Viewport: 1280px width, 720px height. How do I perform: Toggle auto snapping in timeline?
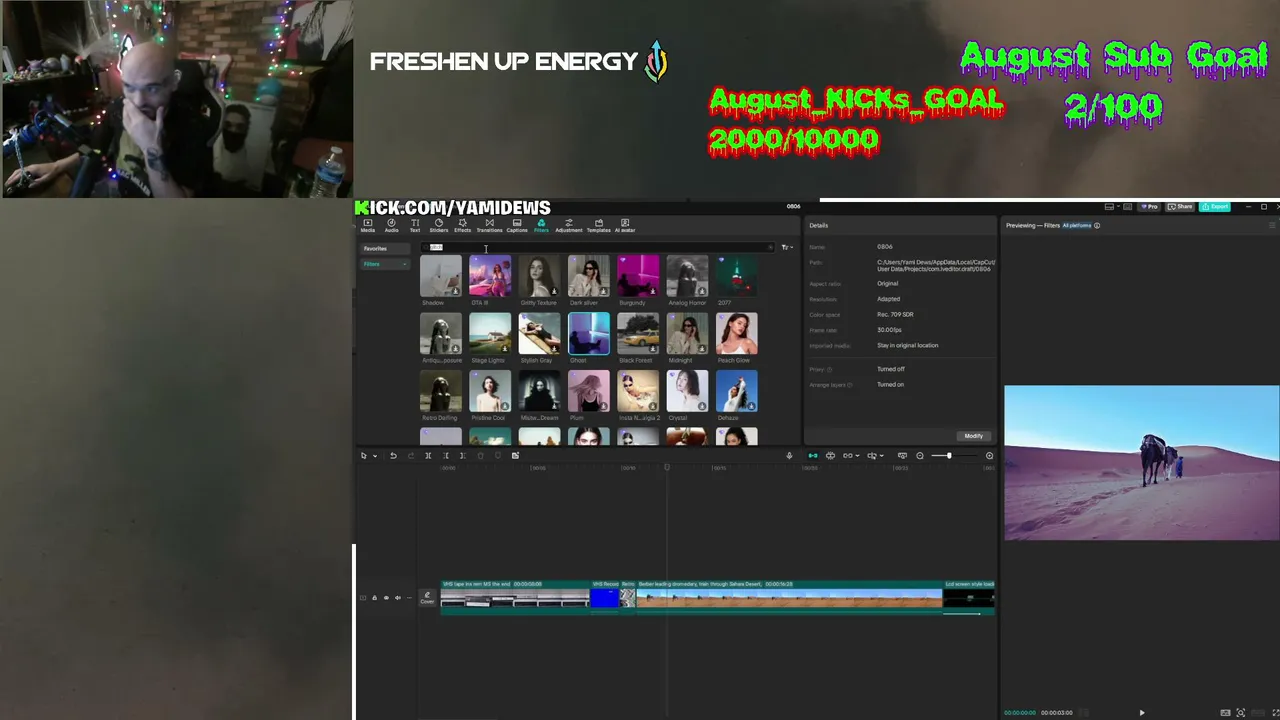(x=830, y=456)
